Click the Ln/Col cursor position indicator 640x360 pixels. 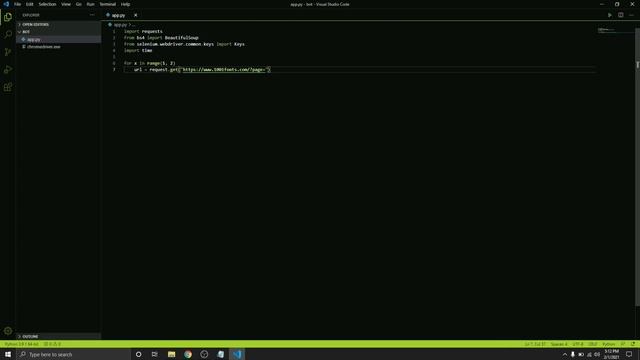coord(535,344)
